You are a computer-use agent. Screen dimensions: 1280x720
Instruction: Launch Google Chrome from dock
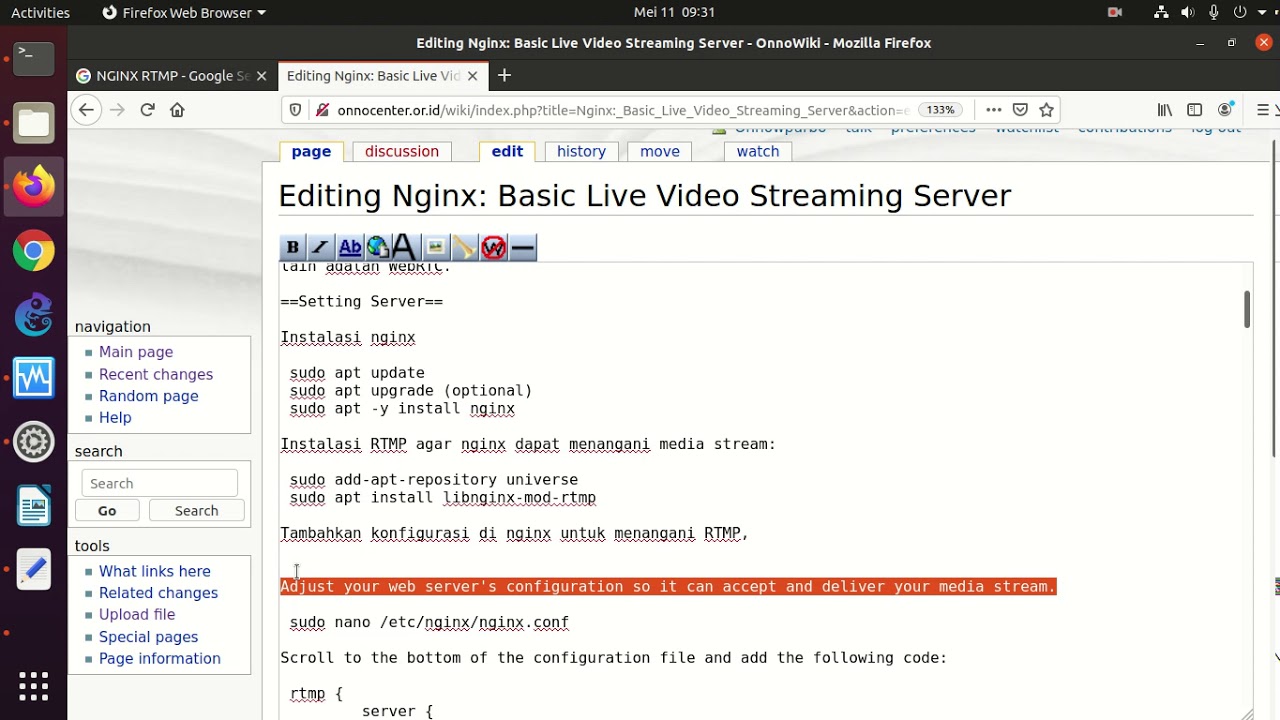pyautogui.click(x=33, y=251)
